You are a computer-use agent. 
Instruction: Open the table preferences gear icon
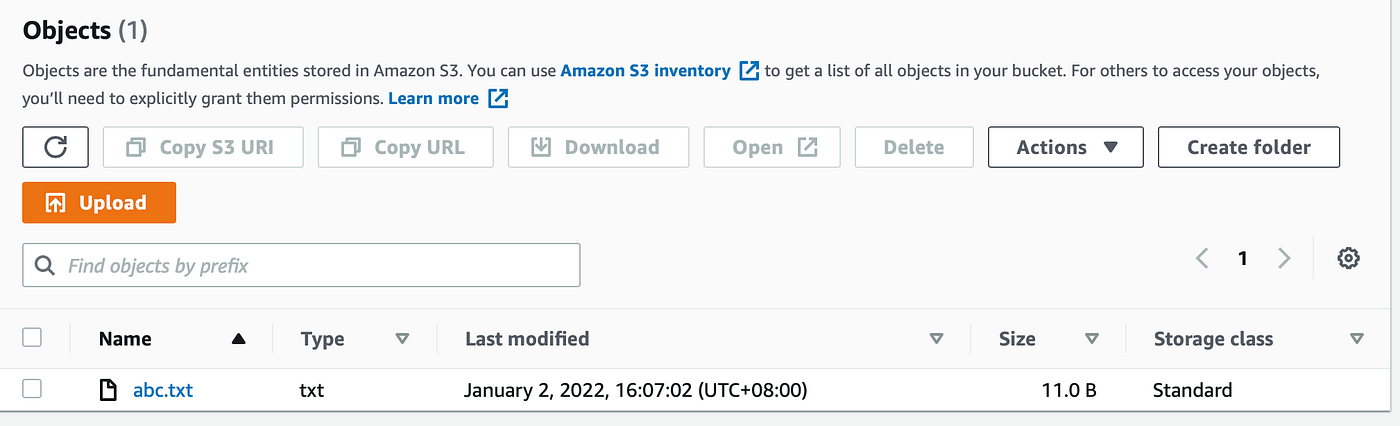tap(1348, 258)
